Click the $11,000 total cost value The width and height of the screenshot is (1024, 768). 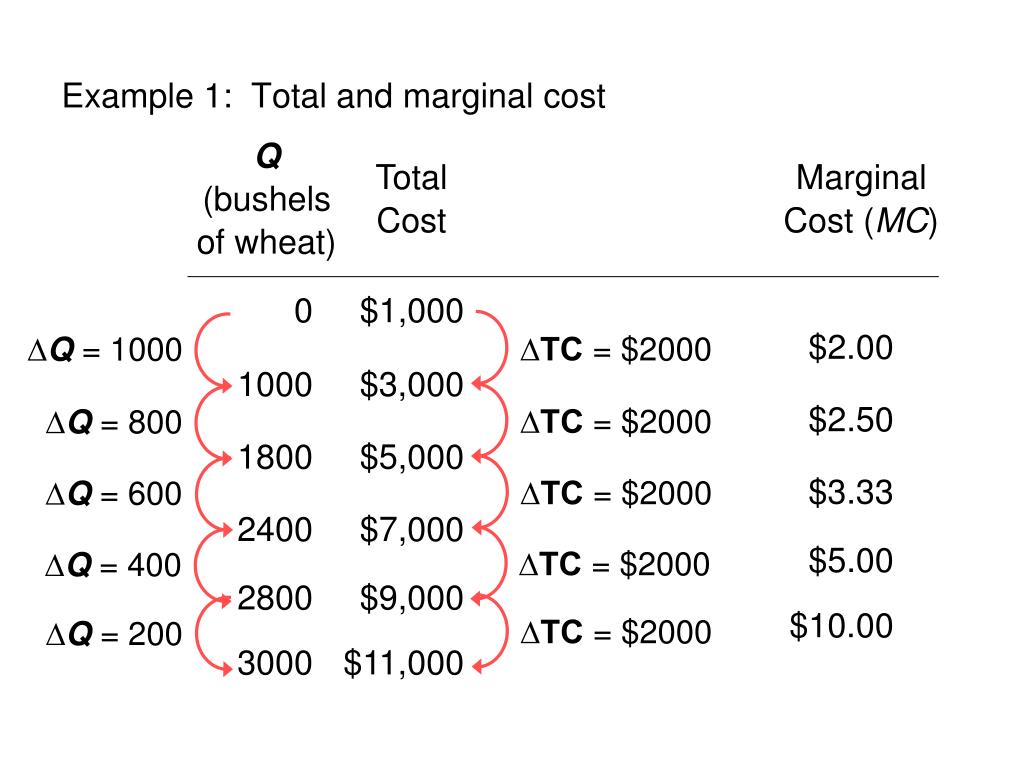pyautogui.click(x=404, y=664)
